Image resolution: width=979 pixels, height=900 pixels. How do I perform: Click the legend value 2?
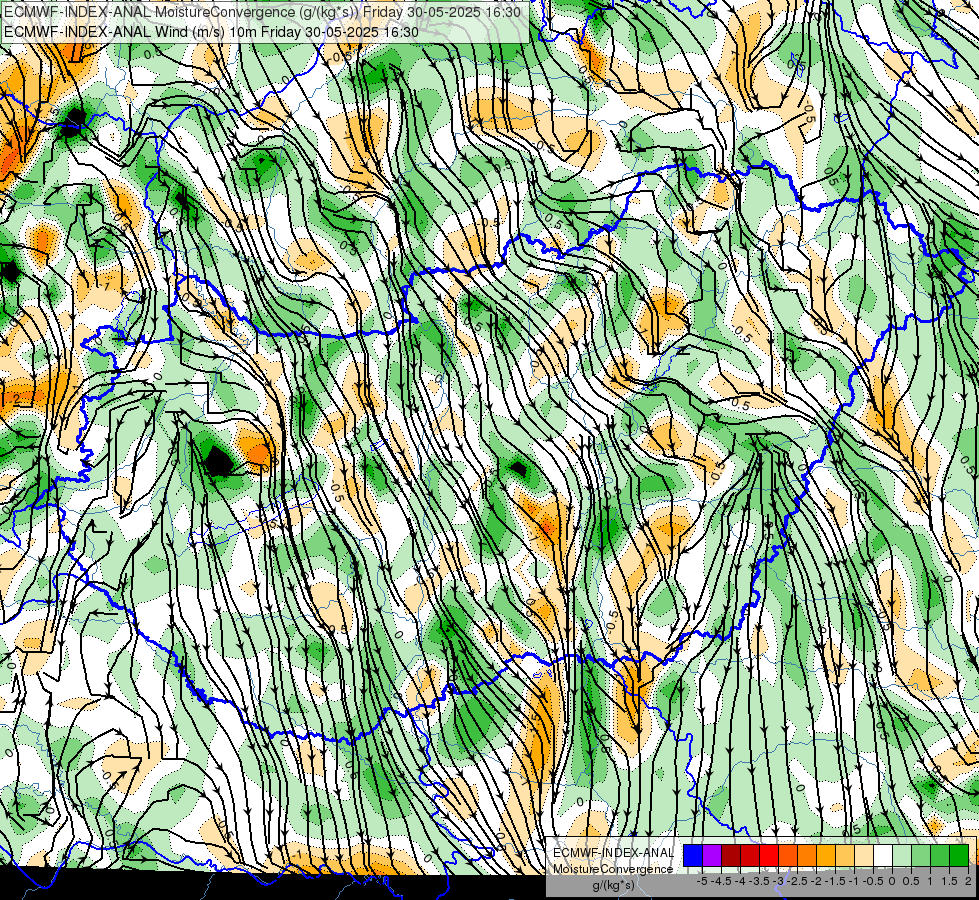[968, 881]
